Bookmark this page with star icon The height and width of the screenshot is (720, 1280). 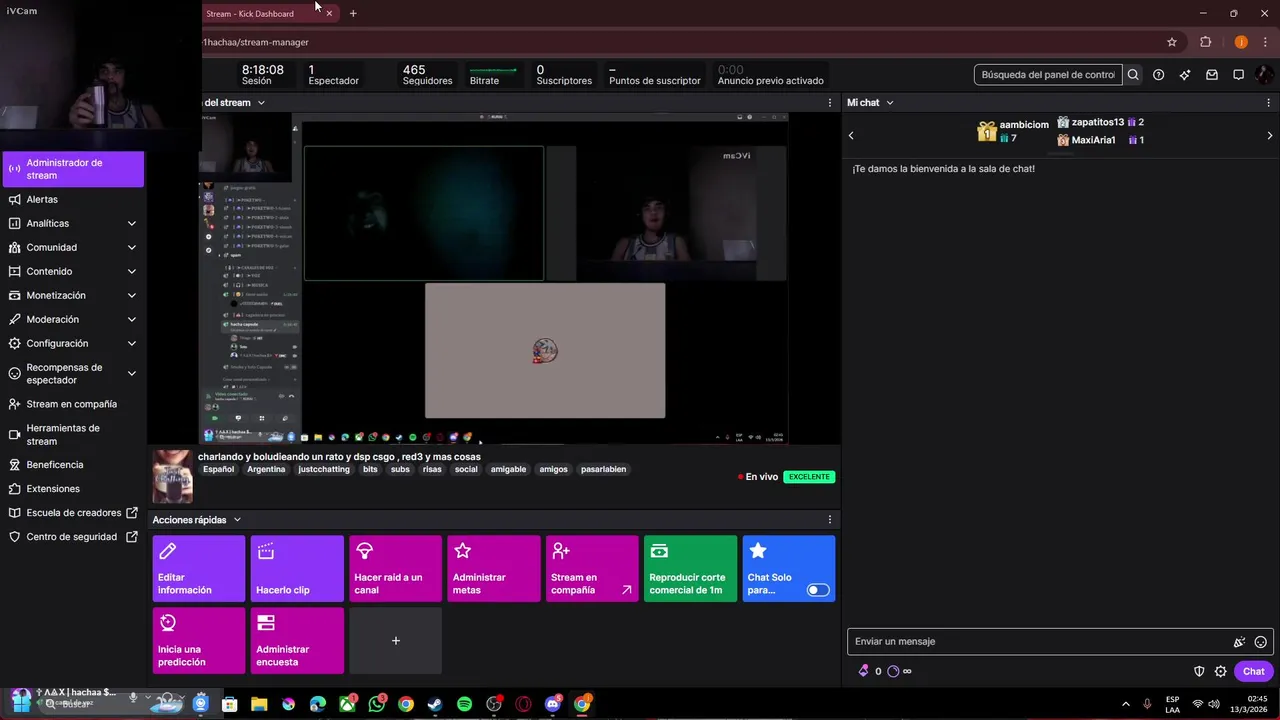(x=1172, y=42)
